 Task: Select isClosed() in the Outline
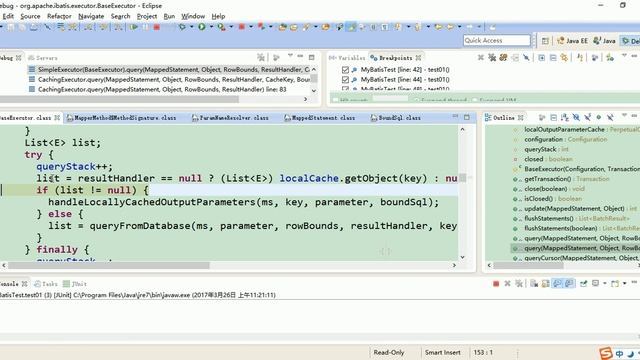[547, 199]
